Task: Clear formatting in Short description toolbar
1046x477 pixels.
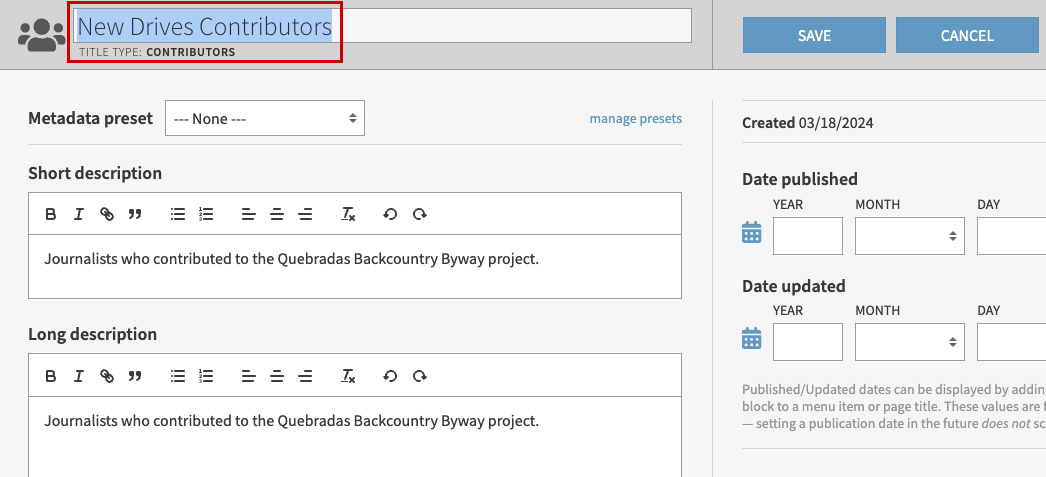Action: pyautogui.click(x=348, y=214)
